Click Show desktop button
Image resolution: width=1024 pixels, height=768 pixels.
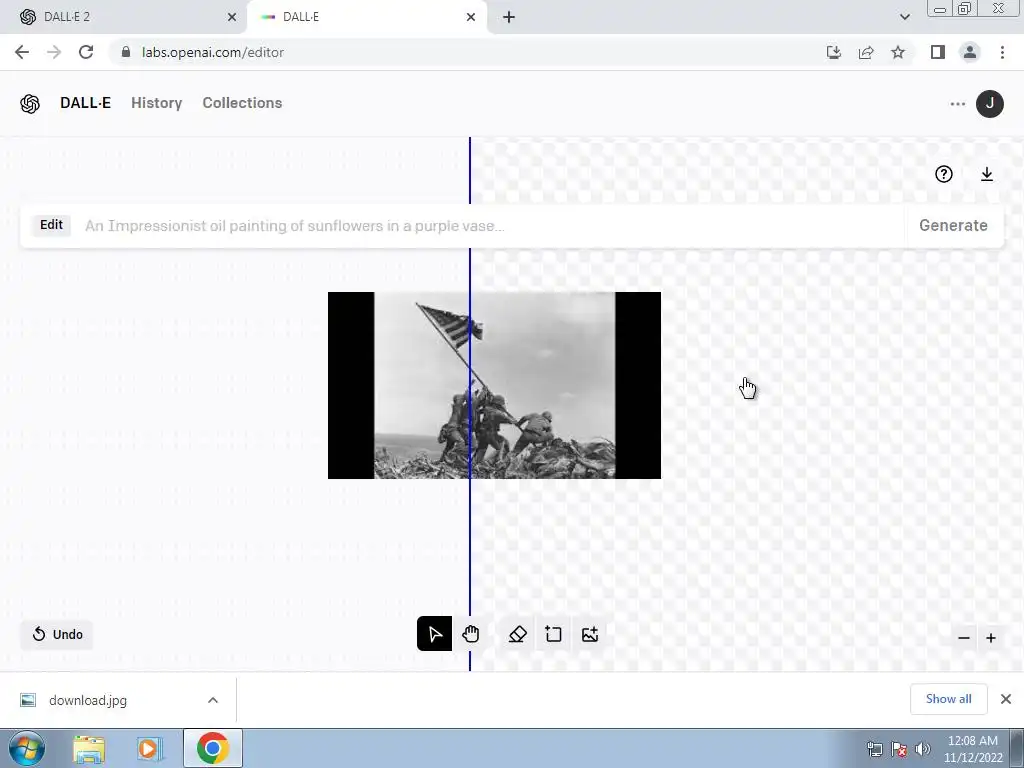click(x=1017, y=748)
